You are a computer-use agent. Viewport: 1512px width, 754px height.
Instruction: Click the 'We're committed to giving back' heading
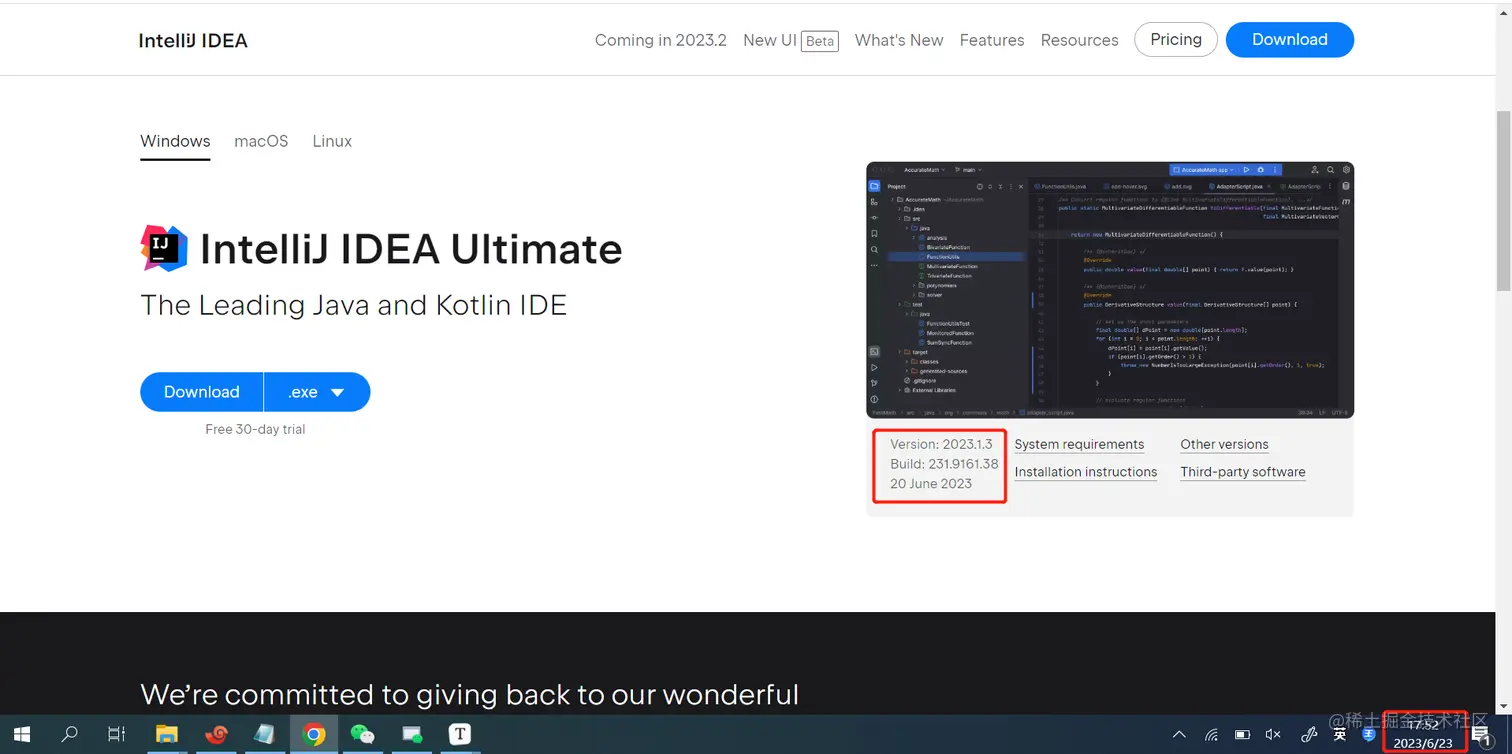(470, 694)
